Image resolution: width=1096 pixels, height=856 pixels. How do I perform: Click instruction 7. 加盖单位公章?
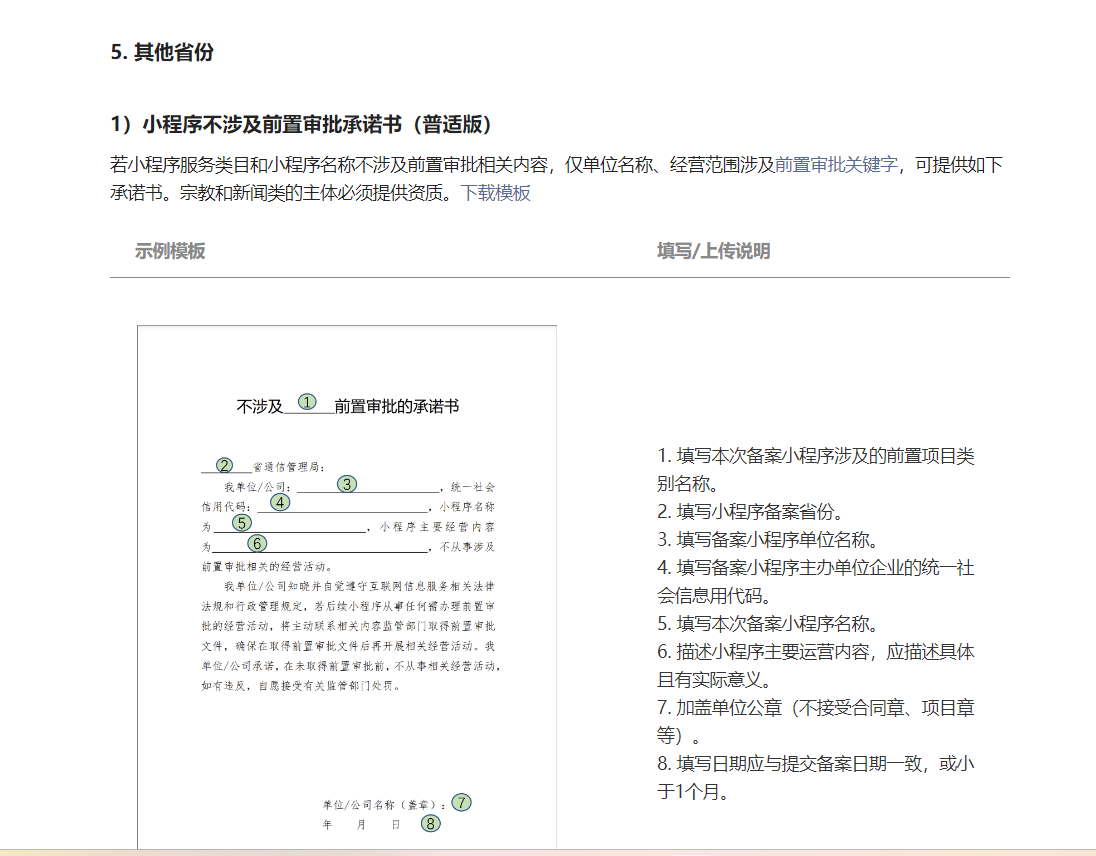pos(816,721)
